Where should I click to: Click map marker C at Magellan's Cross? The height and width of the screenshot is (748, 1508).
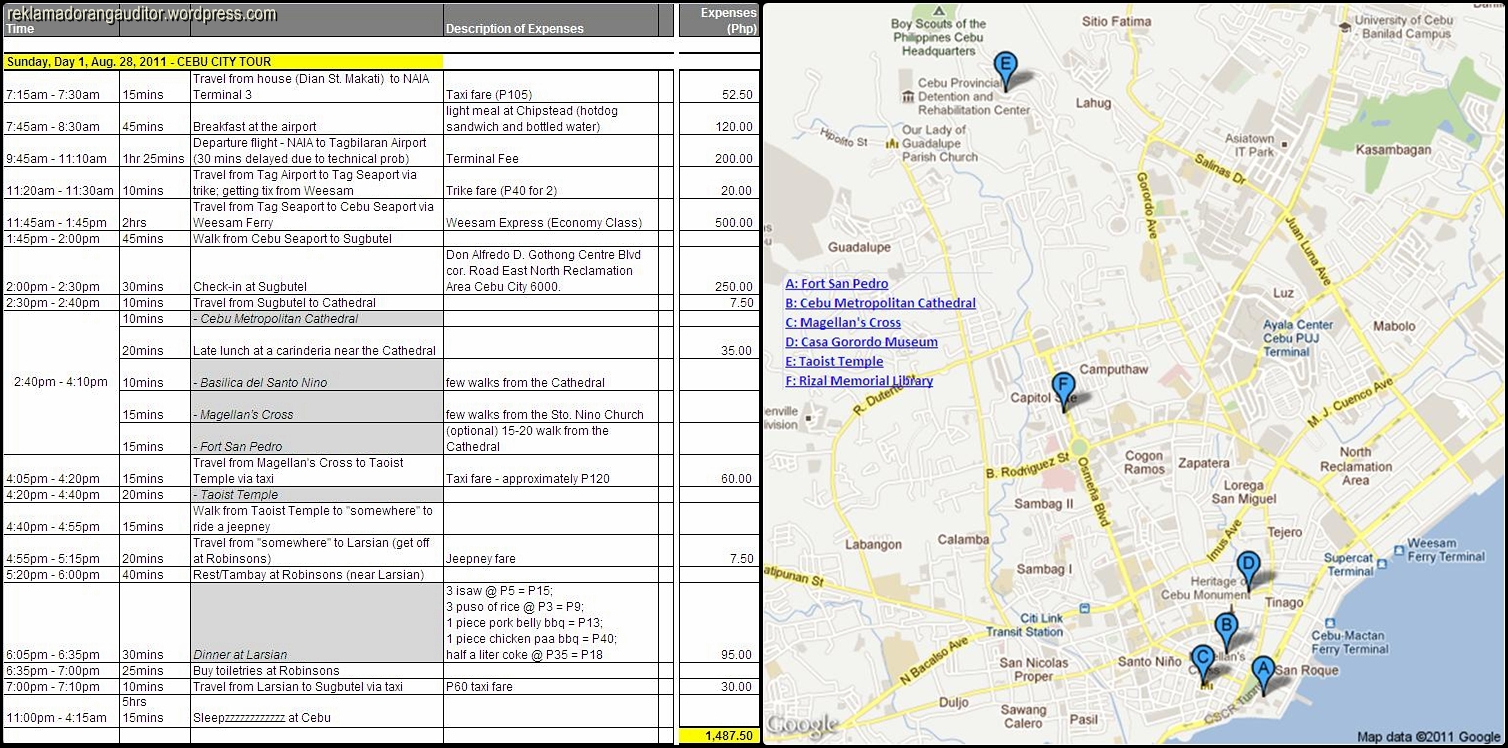click(1203, 661)
